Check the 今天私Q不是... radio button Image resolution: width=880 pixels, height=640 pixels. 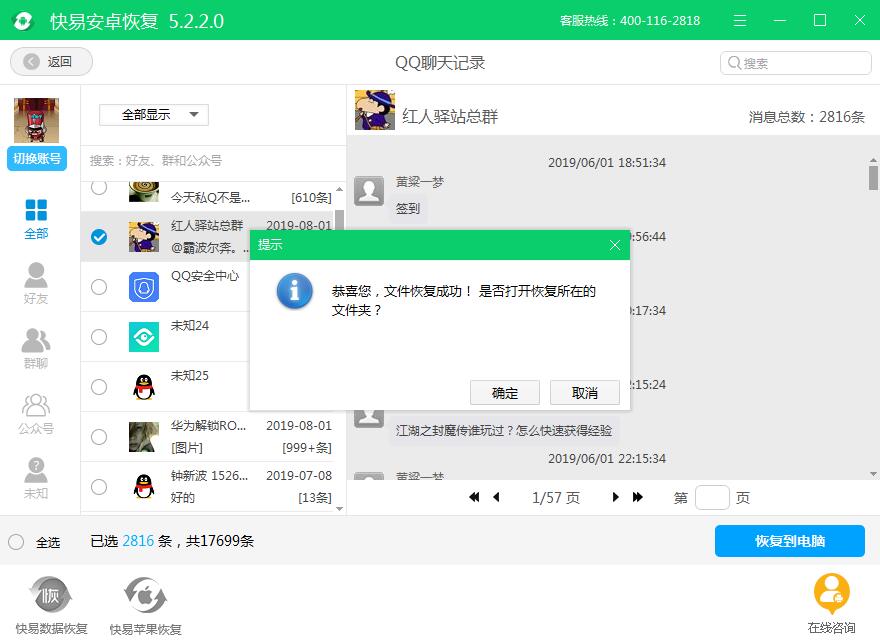coord(99,188)
